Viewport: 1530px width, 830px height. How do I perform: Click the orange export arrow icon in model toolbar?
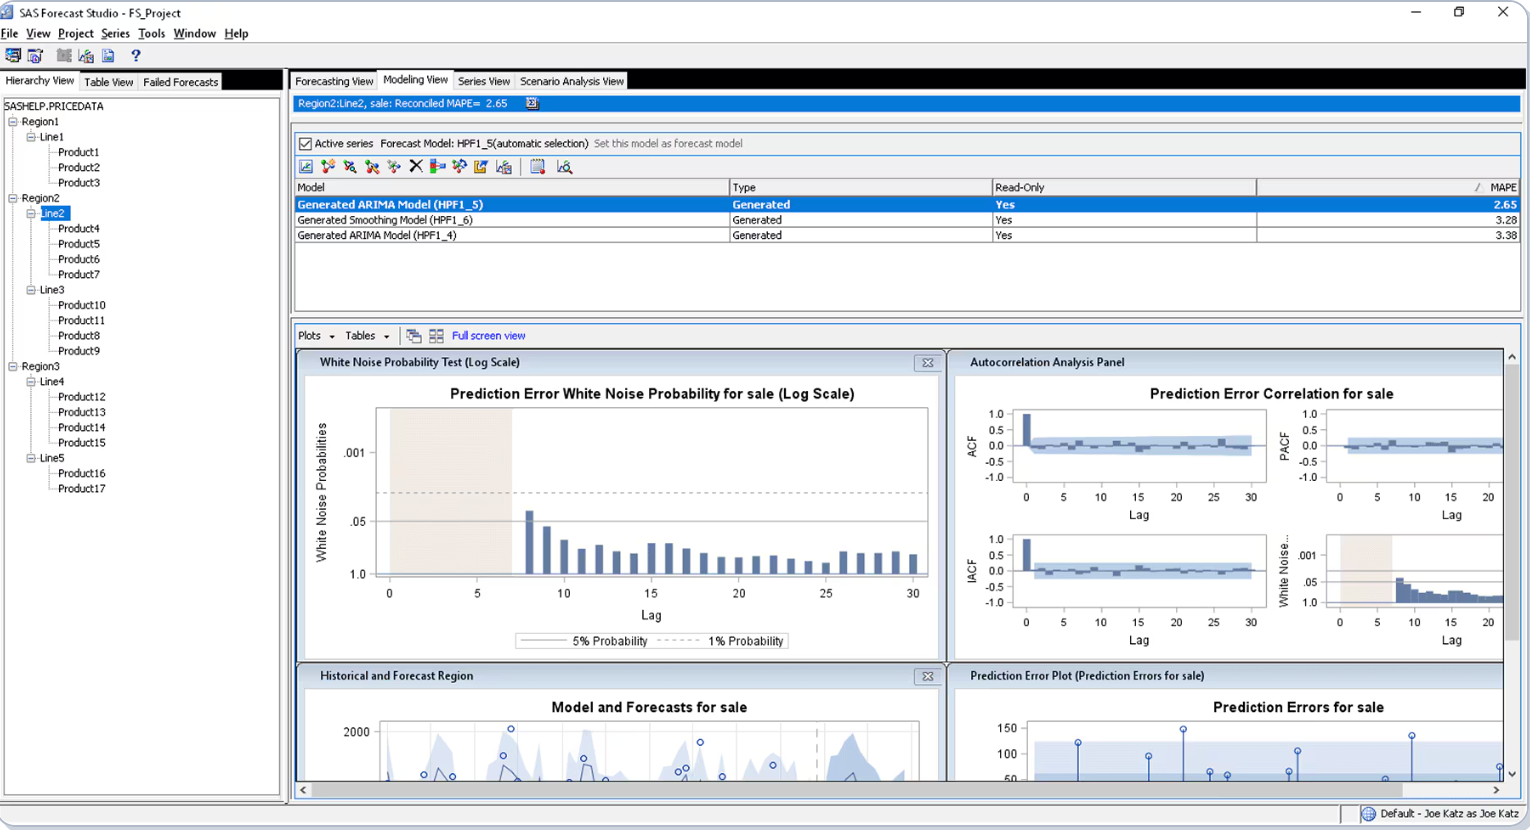(x=481, y=166)
